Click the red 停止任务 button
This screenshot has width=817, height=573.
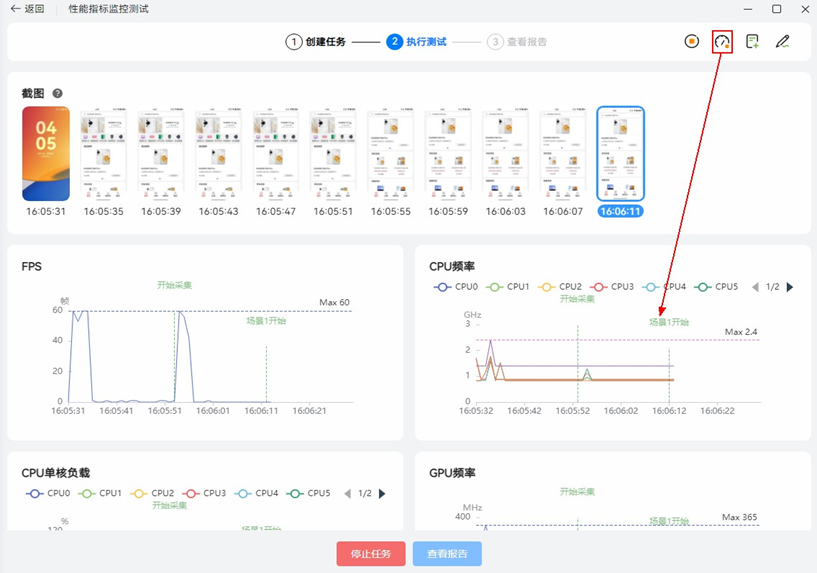coord(370,554)
